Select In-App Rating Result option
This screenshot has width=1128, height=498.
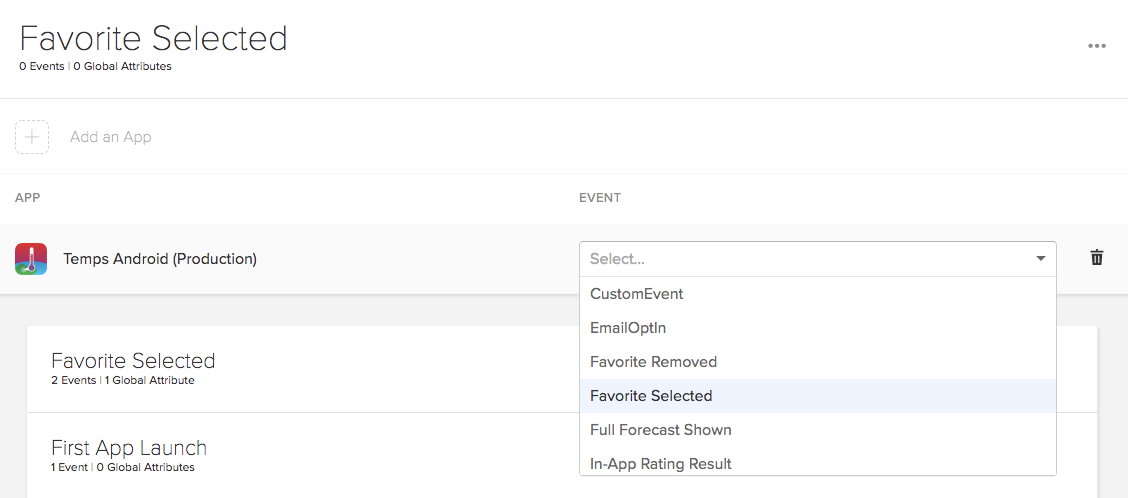pyautogui.click(x=660, y=464)
